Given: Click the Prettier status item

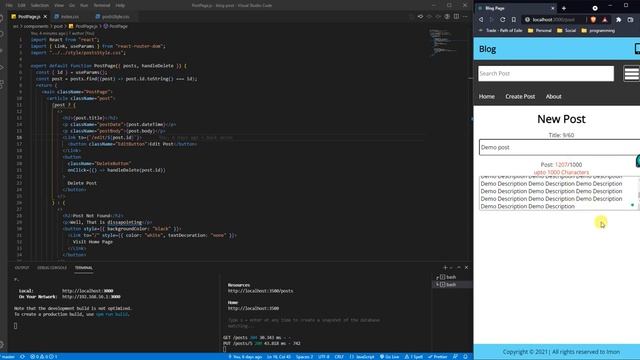Looking at the screenshot, I should pos(438,357).
